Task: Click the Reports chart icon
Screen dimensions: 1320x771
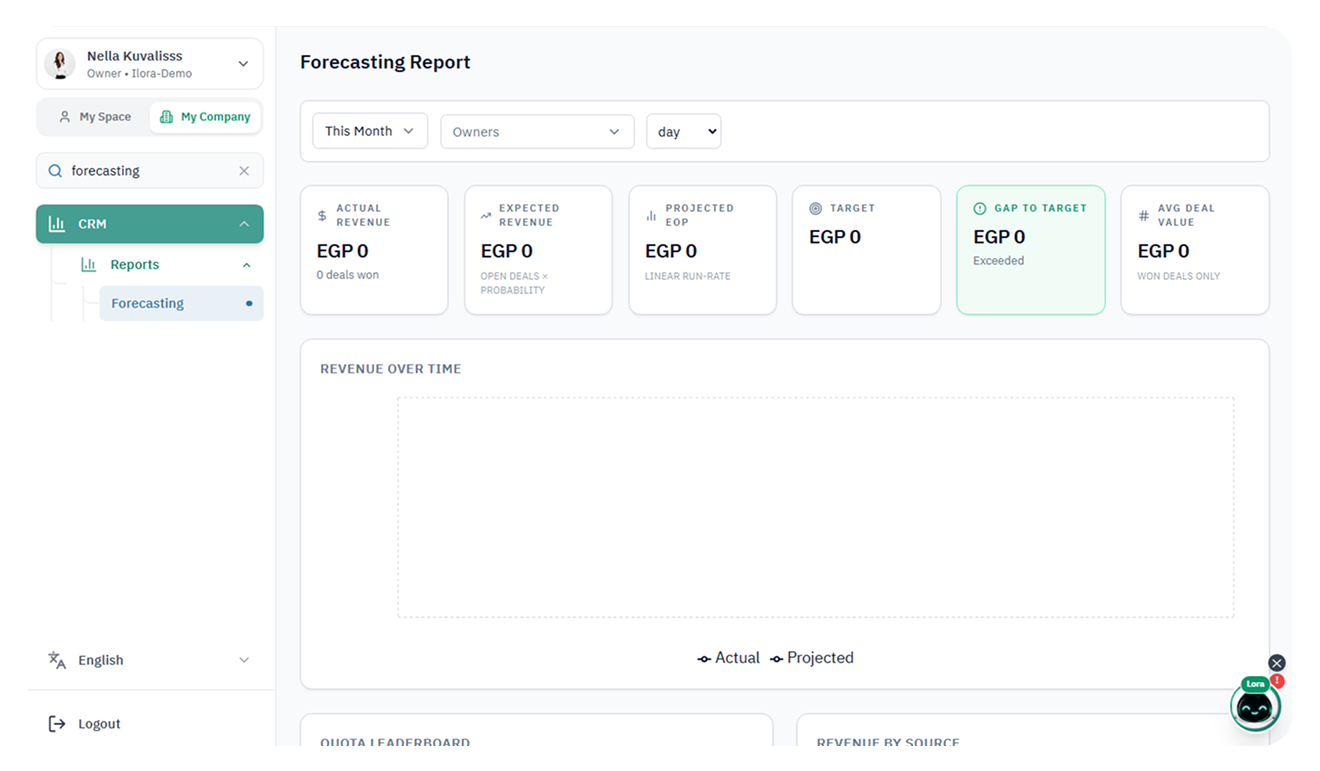Action: [89, 265]
